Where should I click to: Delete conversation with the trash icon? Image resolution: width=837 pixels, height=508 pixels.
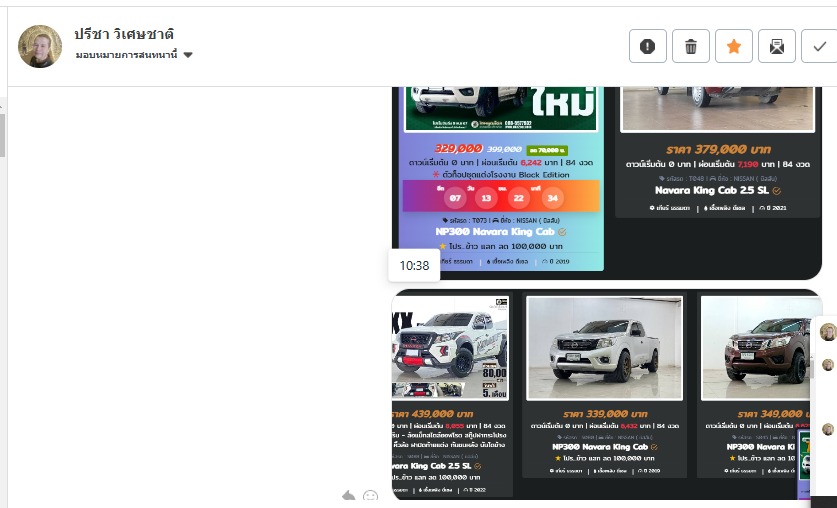tap(691, 46)
